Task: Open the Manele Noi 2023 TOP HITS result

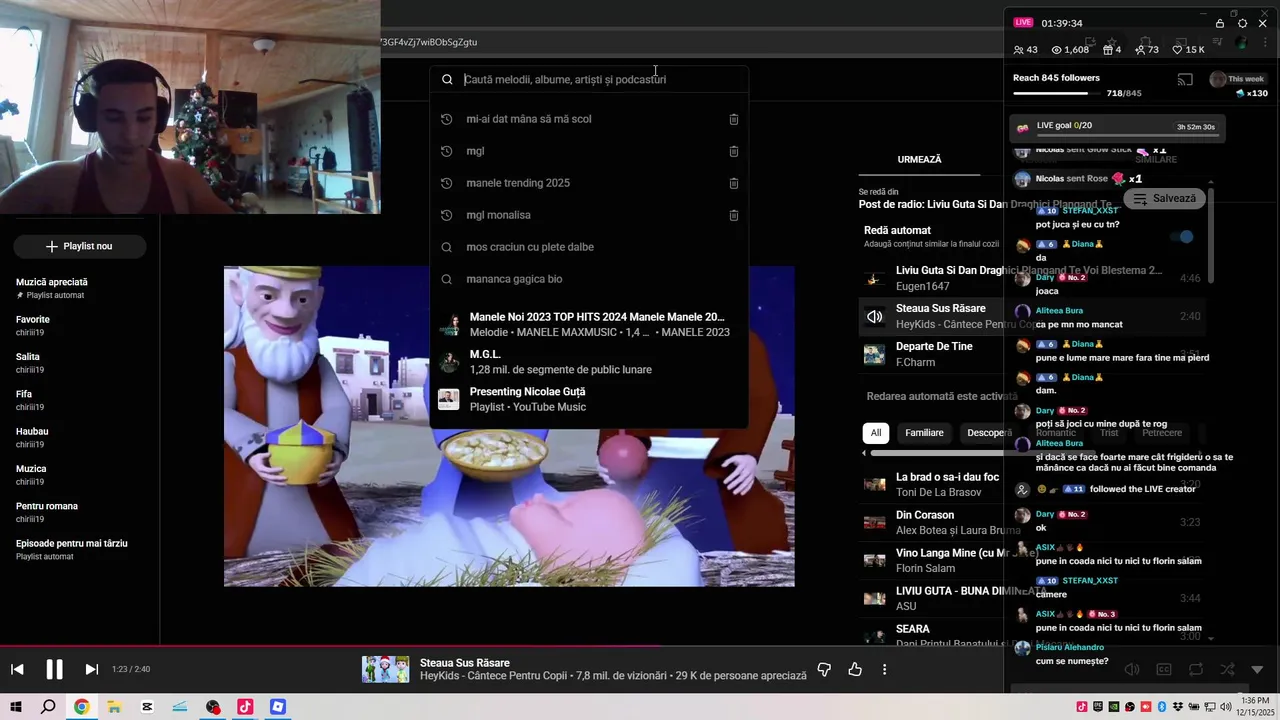Action: point(589,324)
